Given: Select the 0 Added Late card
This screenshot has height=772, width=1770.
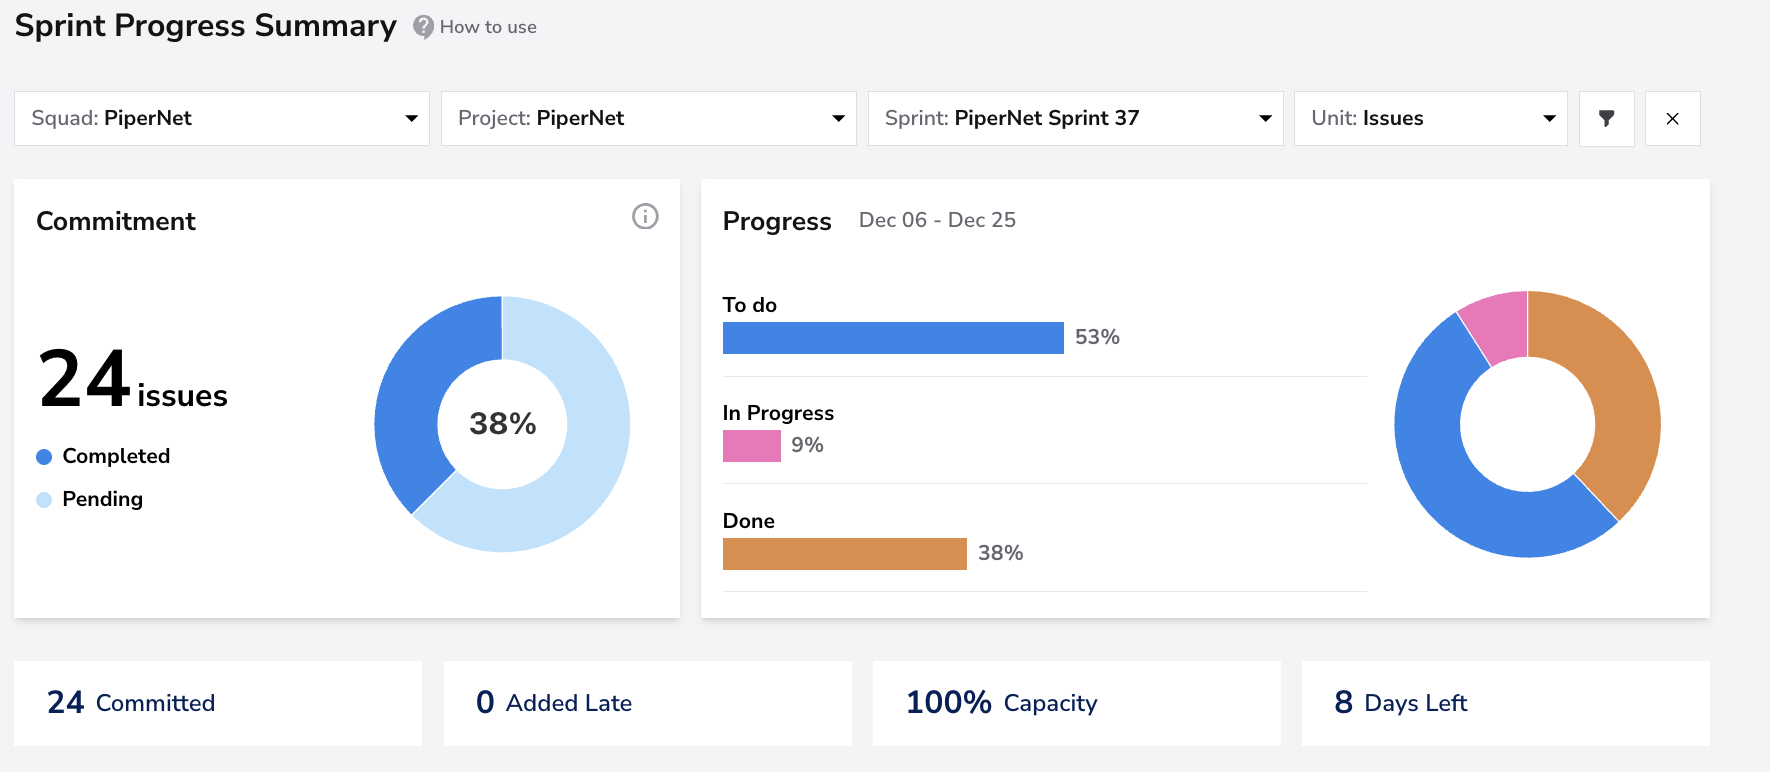Looking at the screenshot, I should pos(648,703).
